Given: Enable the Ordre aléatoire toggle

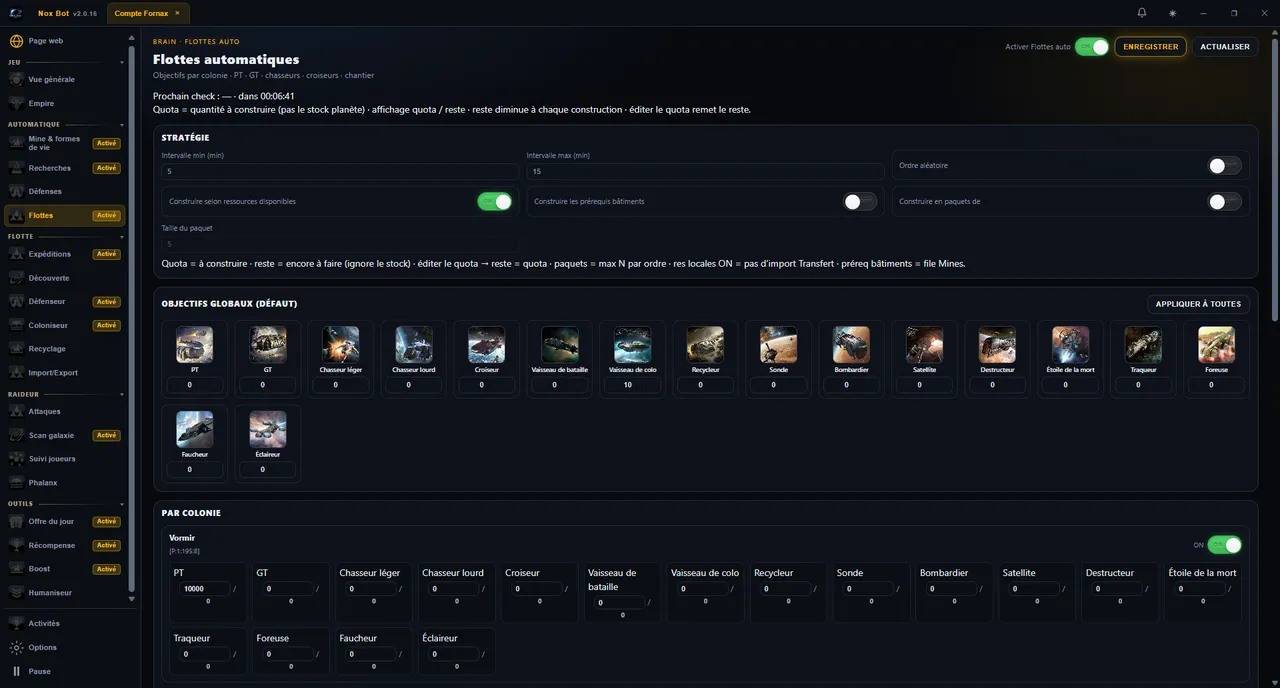Looking at the screenshot, I should pyautogui.click(x=1225, y=166).
